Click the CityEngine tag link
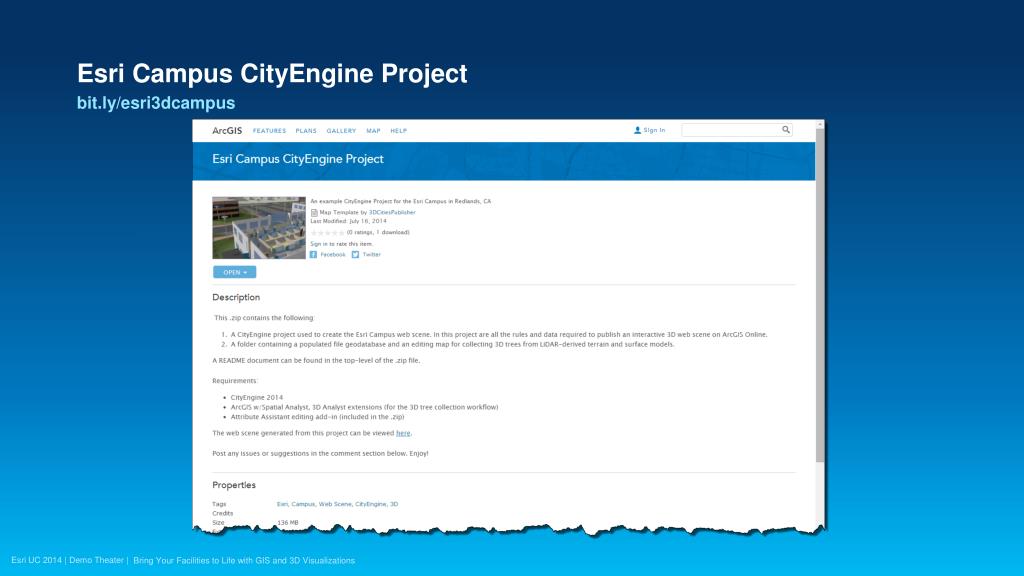 (371, 504)
